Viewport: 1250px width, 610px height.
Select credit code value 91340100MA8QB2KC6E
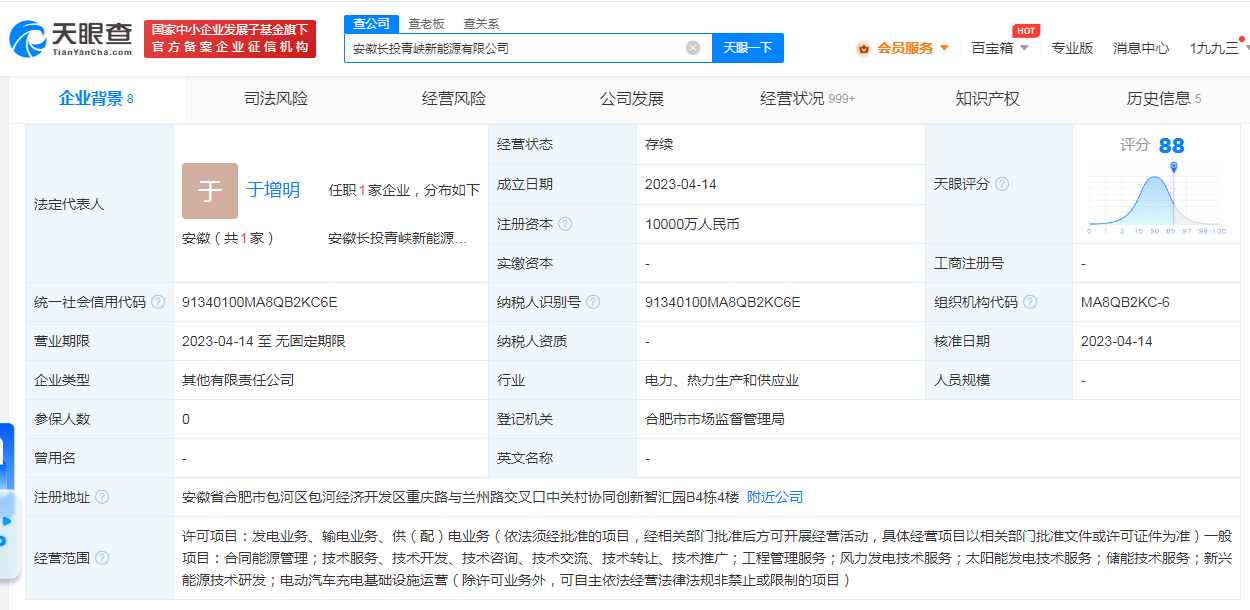[260, 302]
